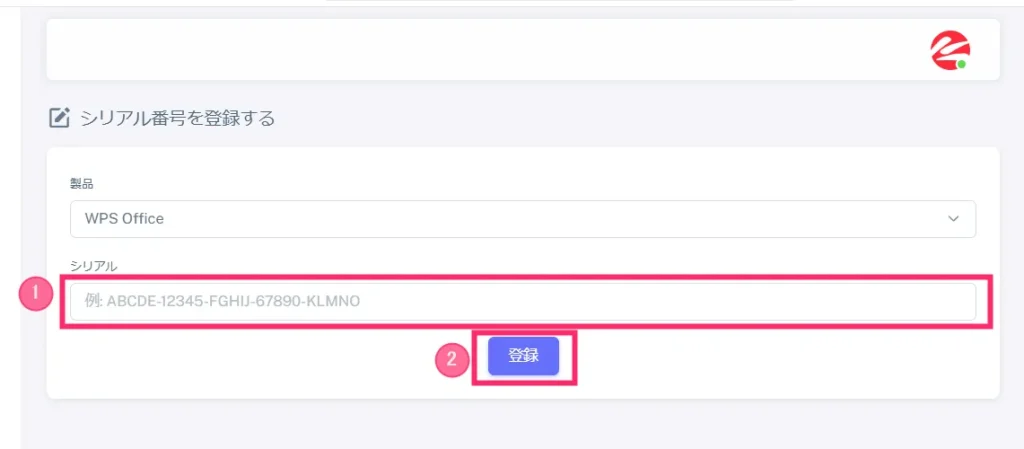Select the WPS Office text in combo box
Viewport: 1024px width, 449px height.
(x=124, y=219)
